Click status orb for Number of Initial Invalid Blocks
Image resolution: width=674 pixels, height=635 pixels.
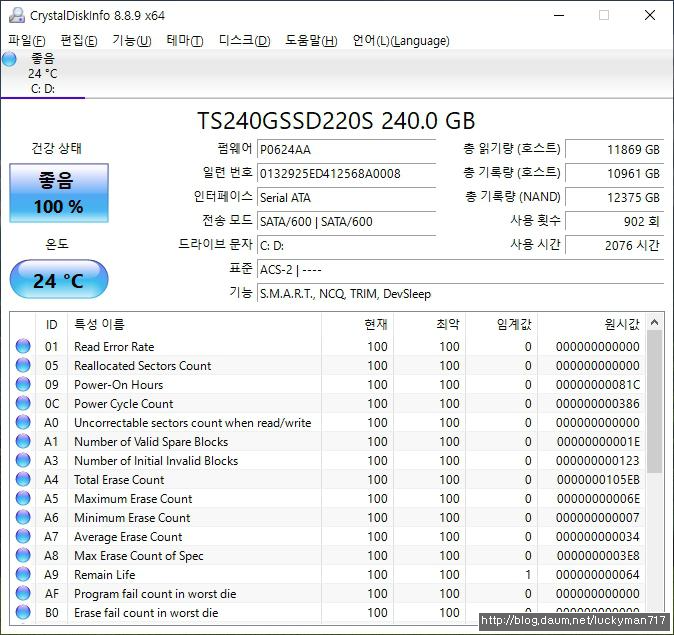click(23, 460)
